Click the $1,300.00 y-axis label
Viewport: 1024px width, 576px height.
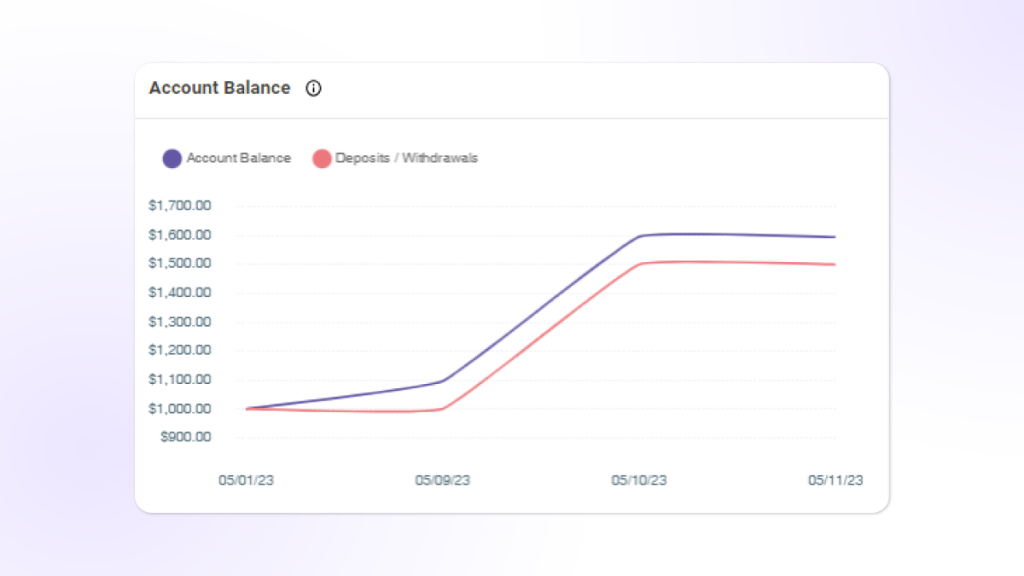click(179, 321)
